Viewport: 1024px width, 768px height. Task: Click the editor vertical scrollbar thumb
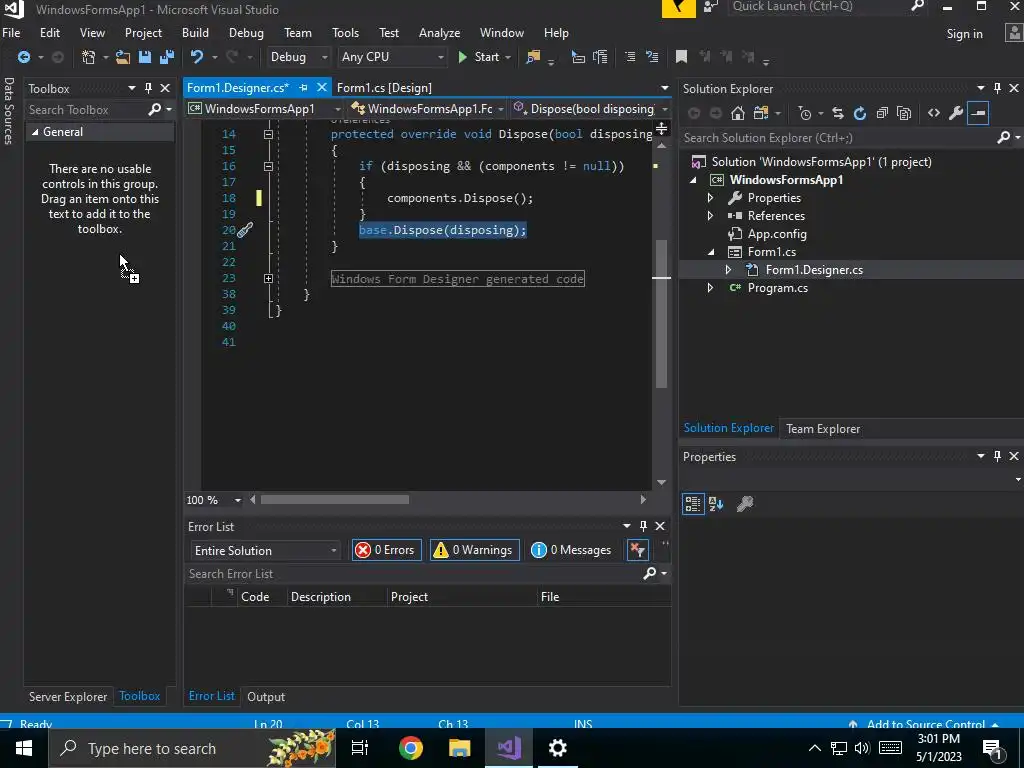tap(662, 313)
